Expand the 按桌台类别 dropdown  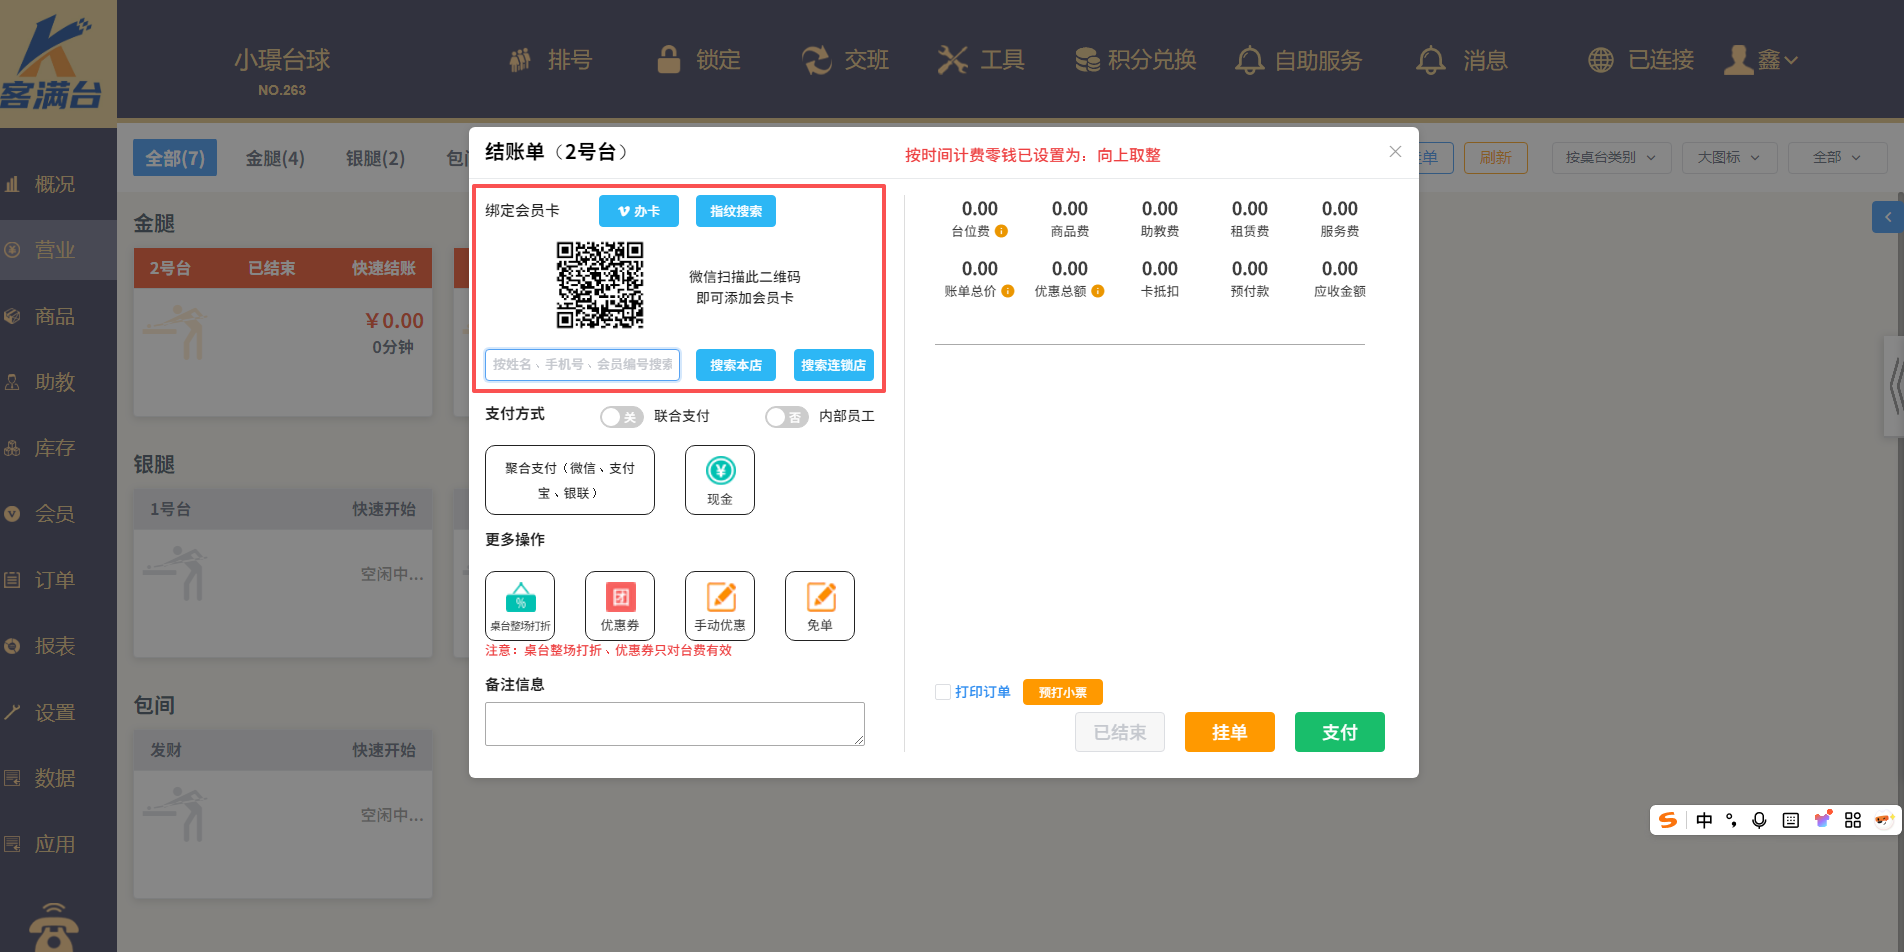(1610, 158)
